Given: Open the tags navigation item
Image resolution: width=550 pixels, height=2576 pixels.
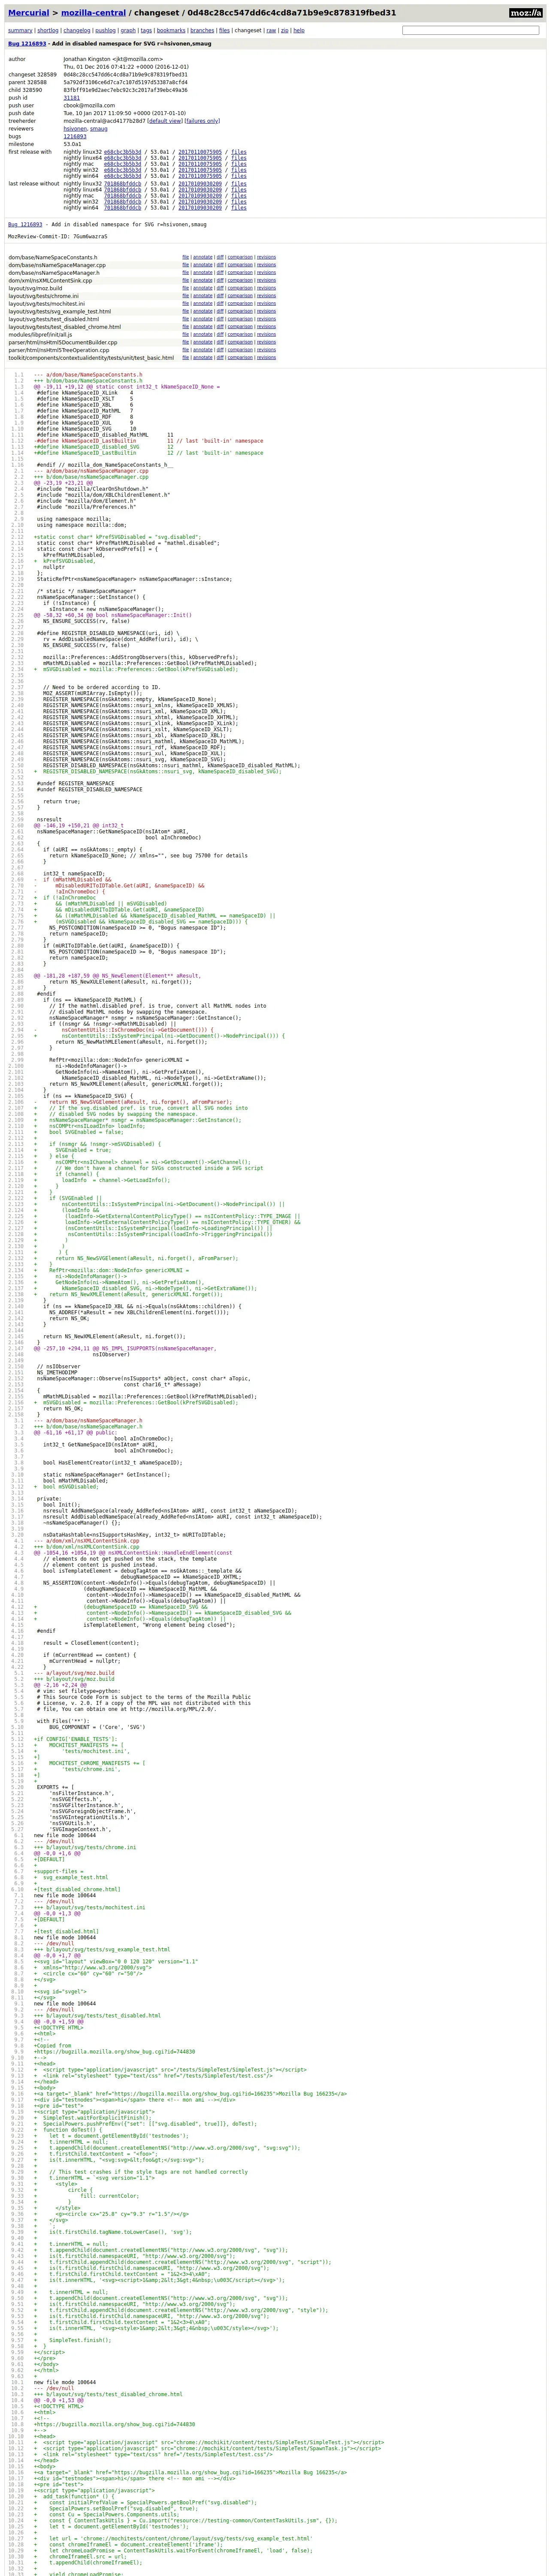Looking at the screenshot, I should [146, 31].
